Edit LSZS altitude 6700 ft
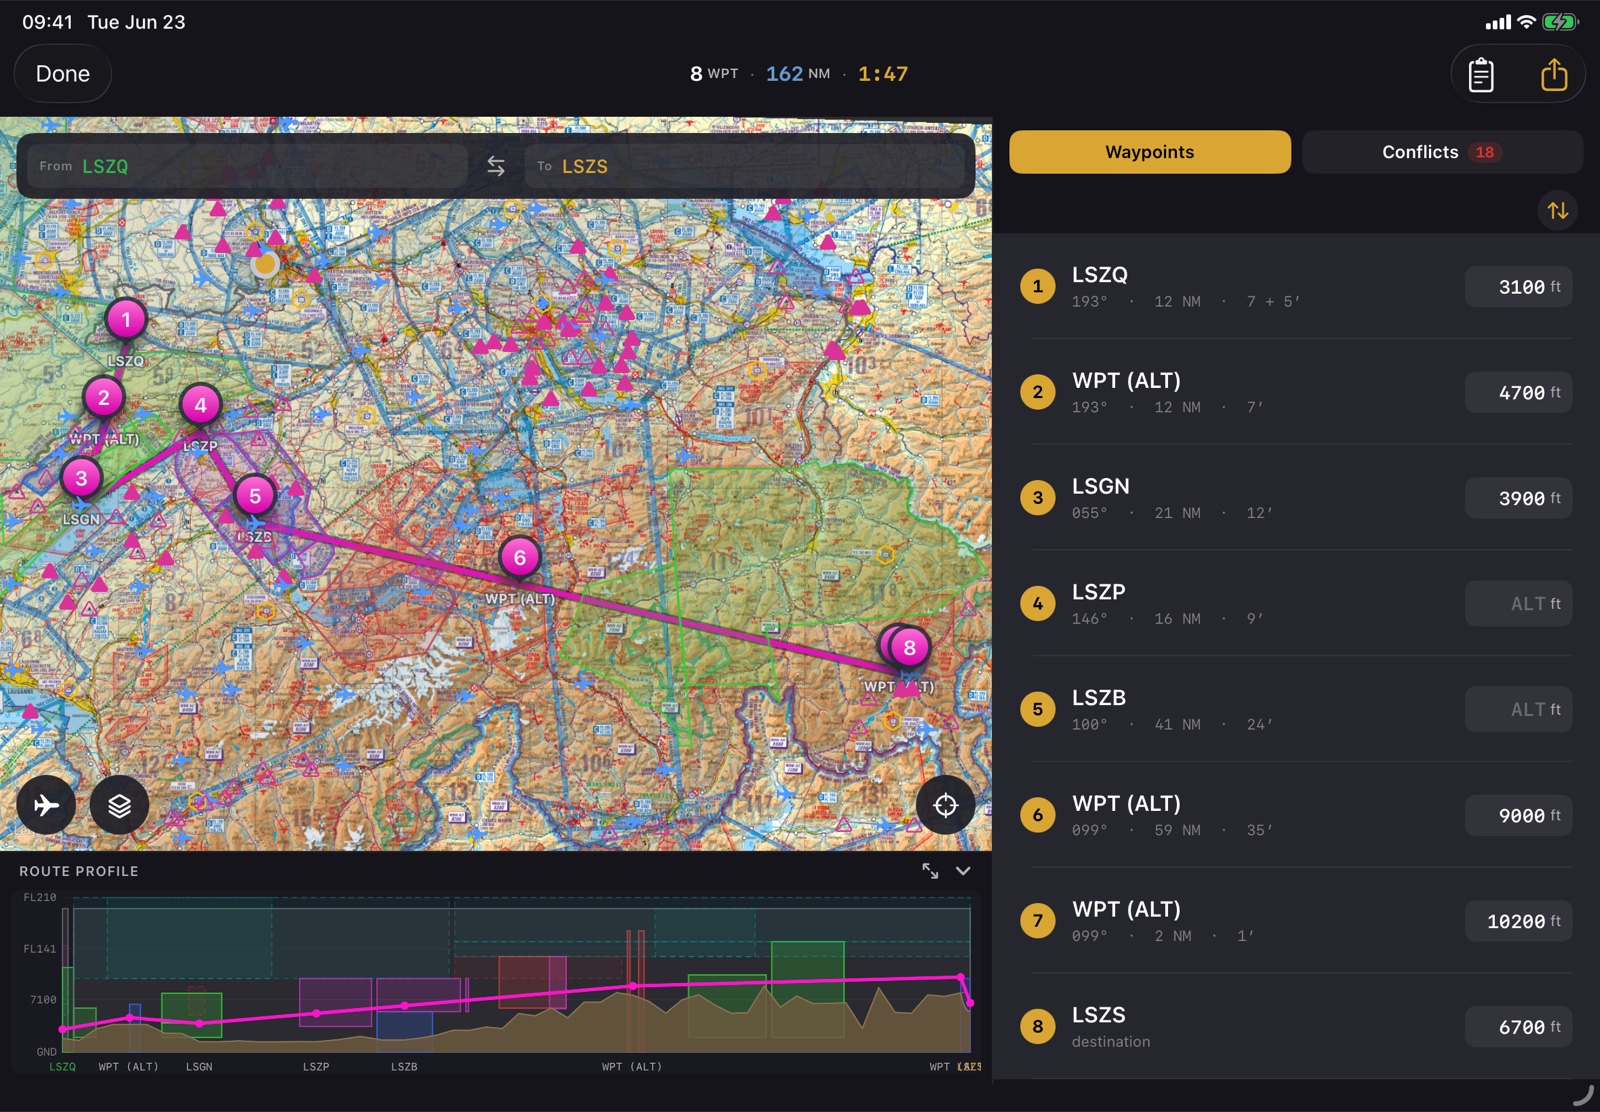 pos(1519,1027)
